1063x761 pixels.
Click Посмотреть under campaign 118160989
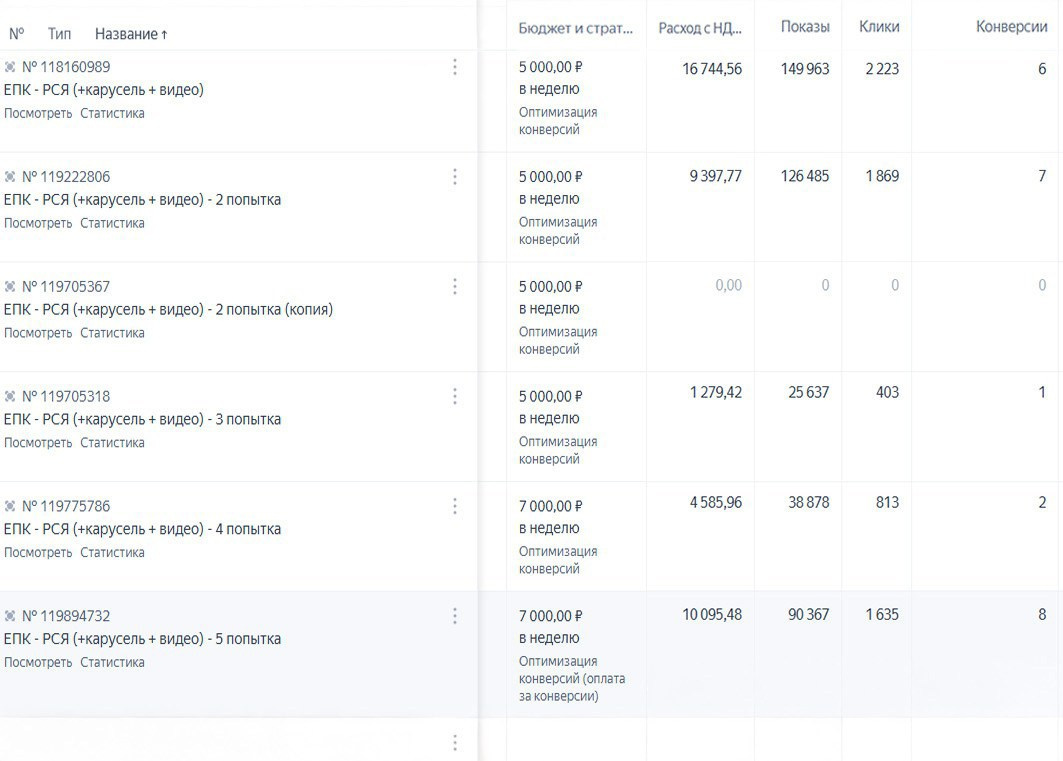[x=38, y=113]
